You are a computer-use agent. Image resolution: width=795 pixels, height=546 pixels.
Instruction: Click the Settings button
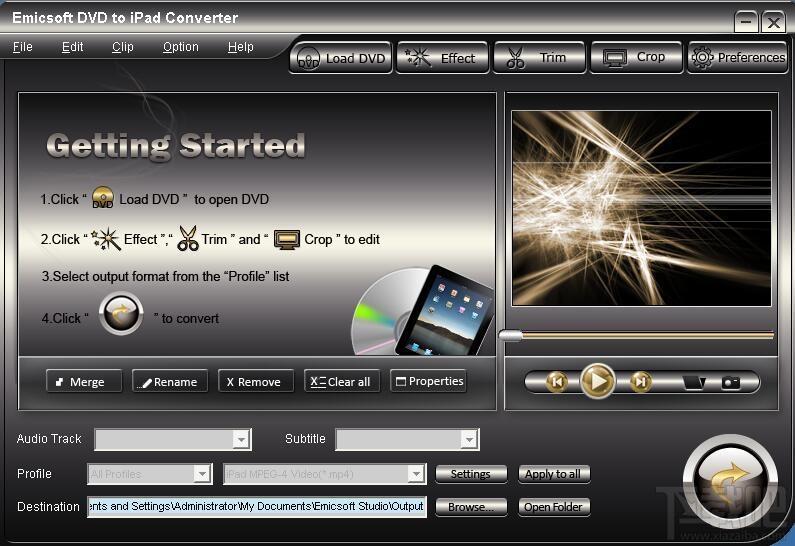[471, 474]
